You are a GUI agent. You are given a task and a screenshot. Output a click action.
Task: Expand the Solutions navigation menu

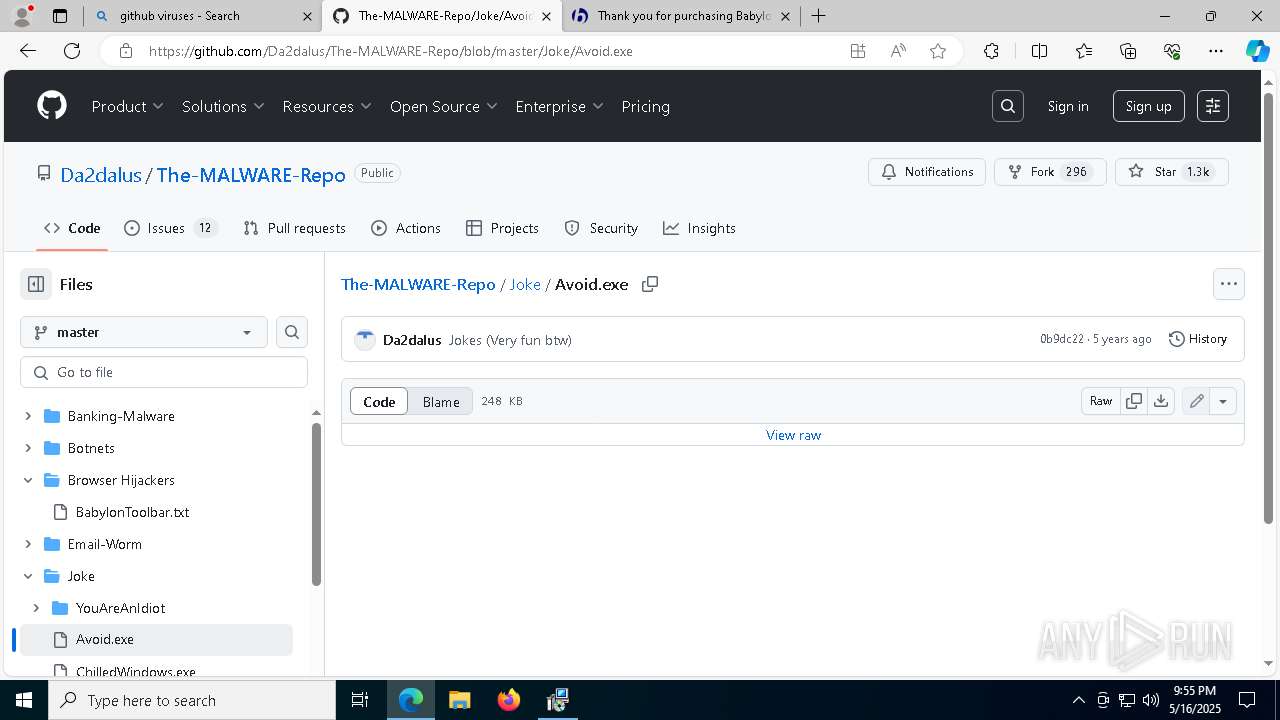[x=223, y=106]
